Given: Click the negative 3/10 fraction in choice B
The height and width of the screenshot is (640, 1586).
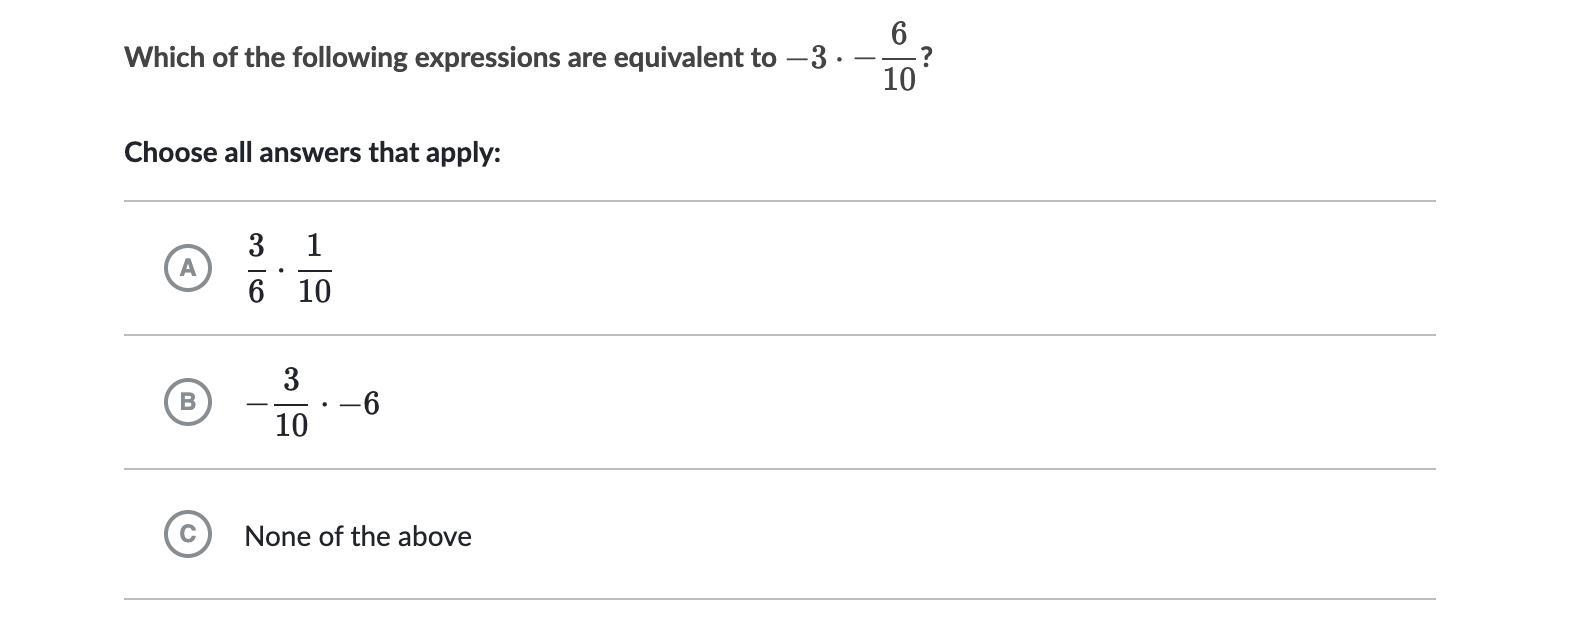Looking at the screenshot, I should point(278,402).
